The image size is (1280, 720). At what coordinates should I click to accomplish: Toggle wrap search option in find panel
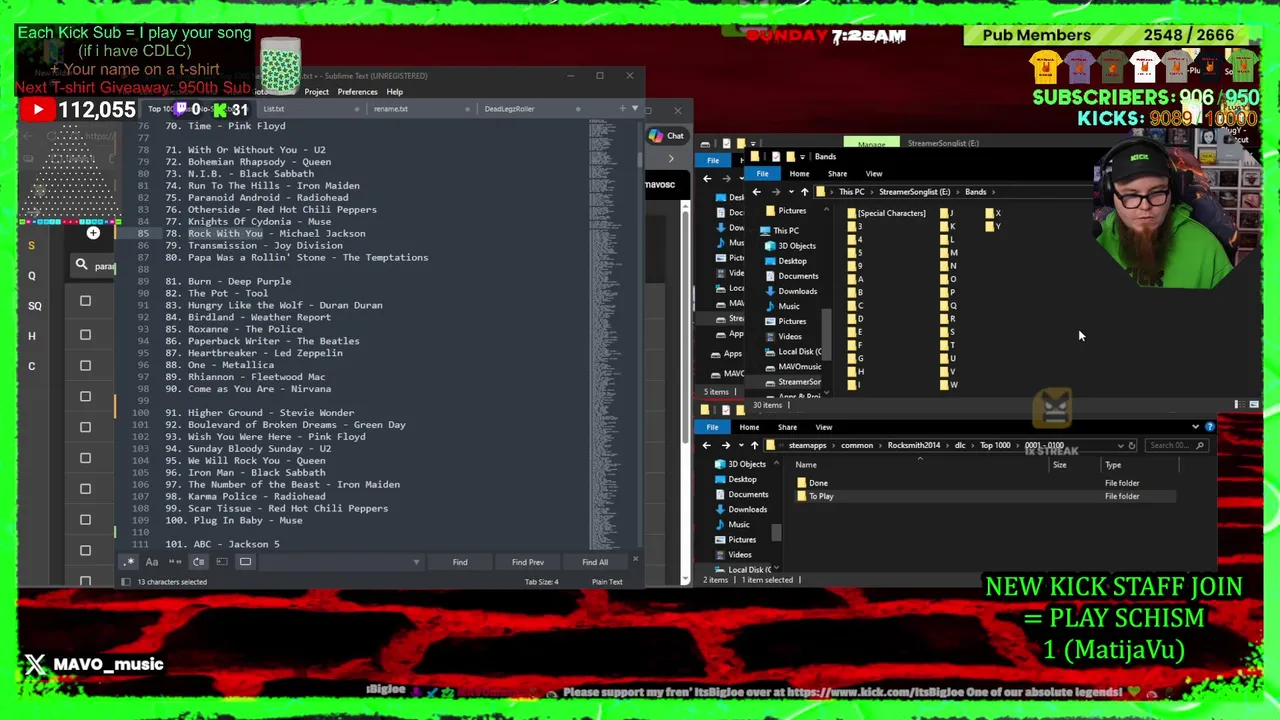coord(199,562)
